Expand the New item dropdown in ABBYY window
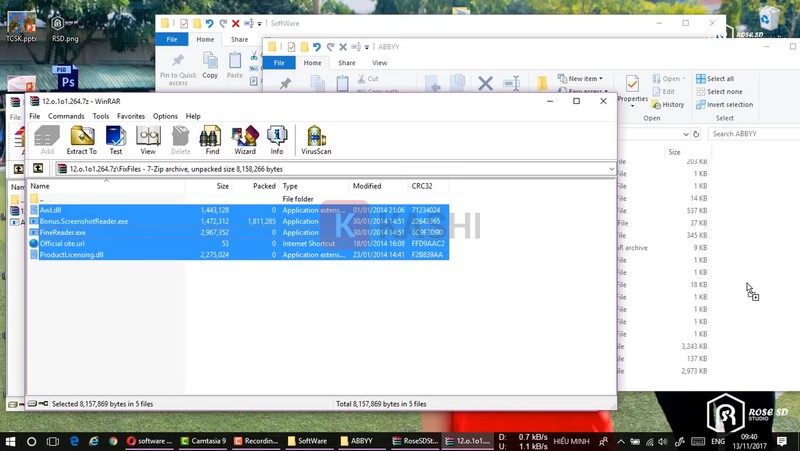This screenshot has height=451, width=800. [580, 79]
